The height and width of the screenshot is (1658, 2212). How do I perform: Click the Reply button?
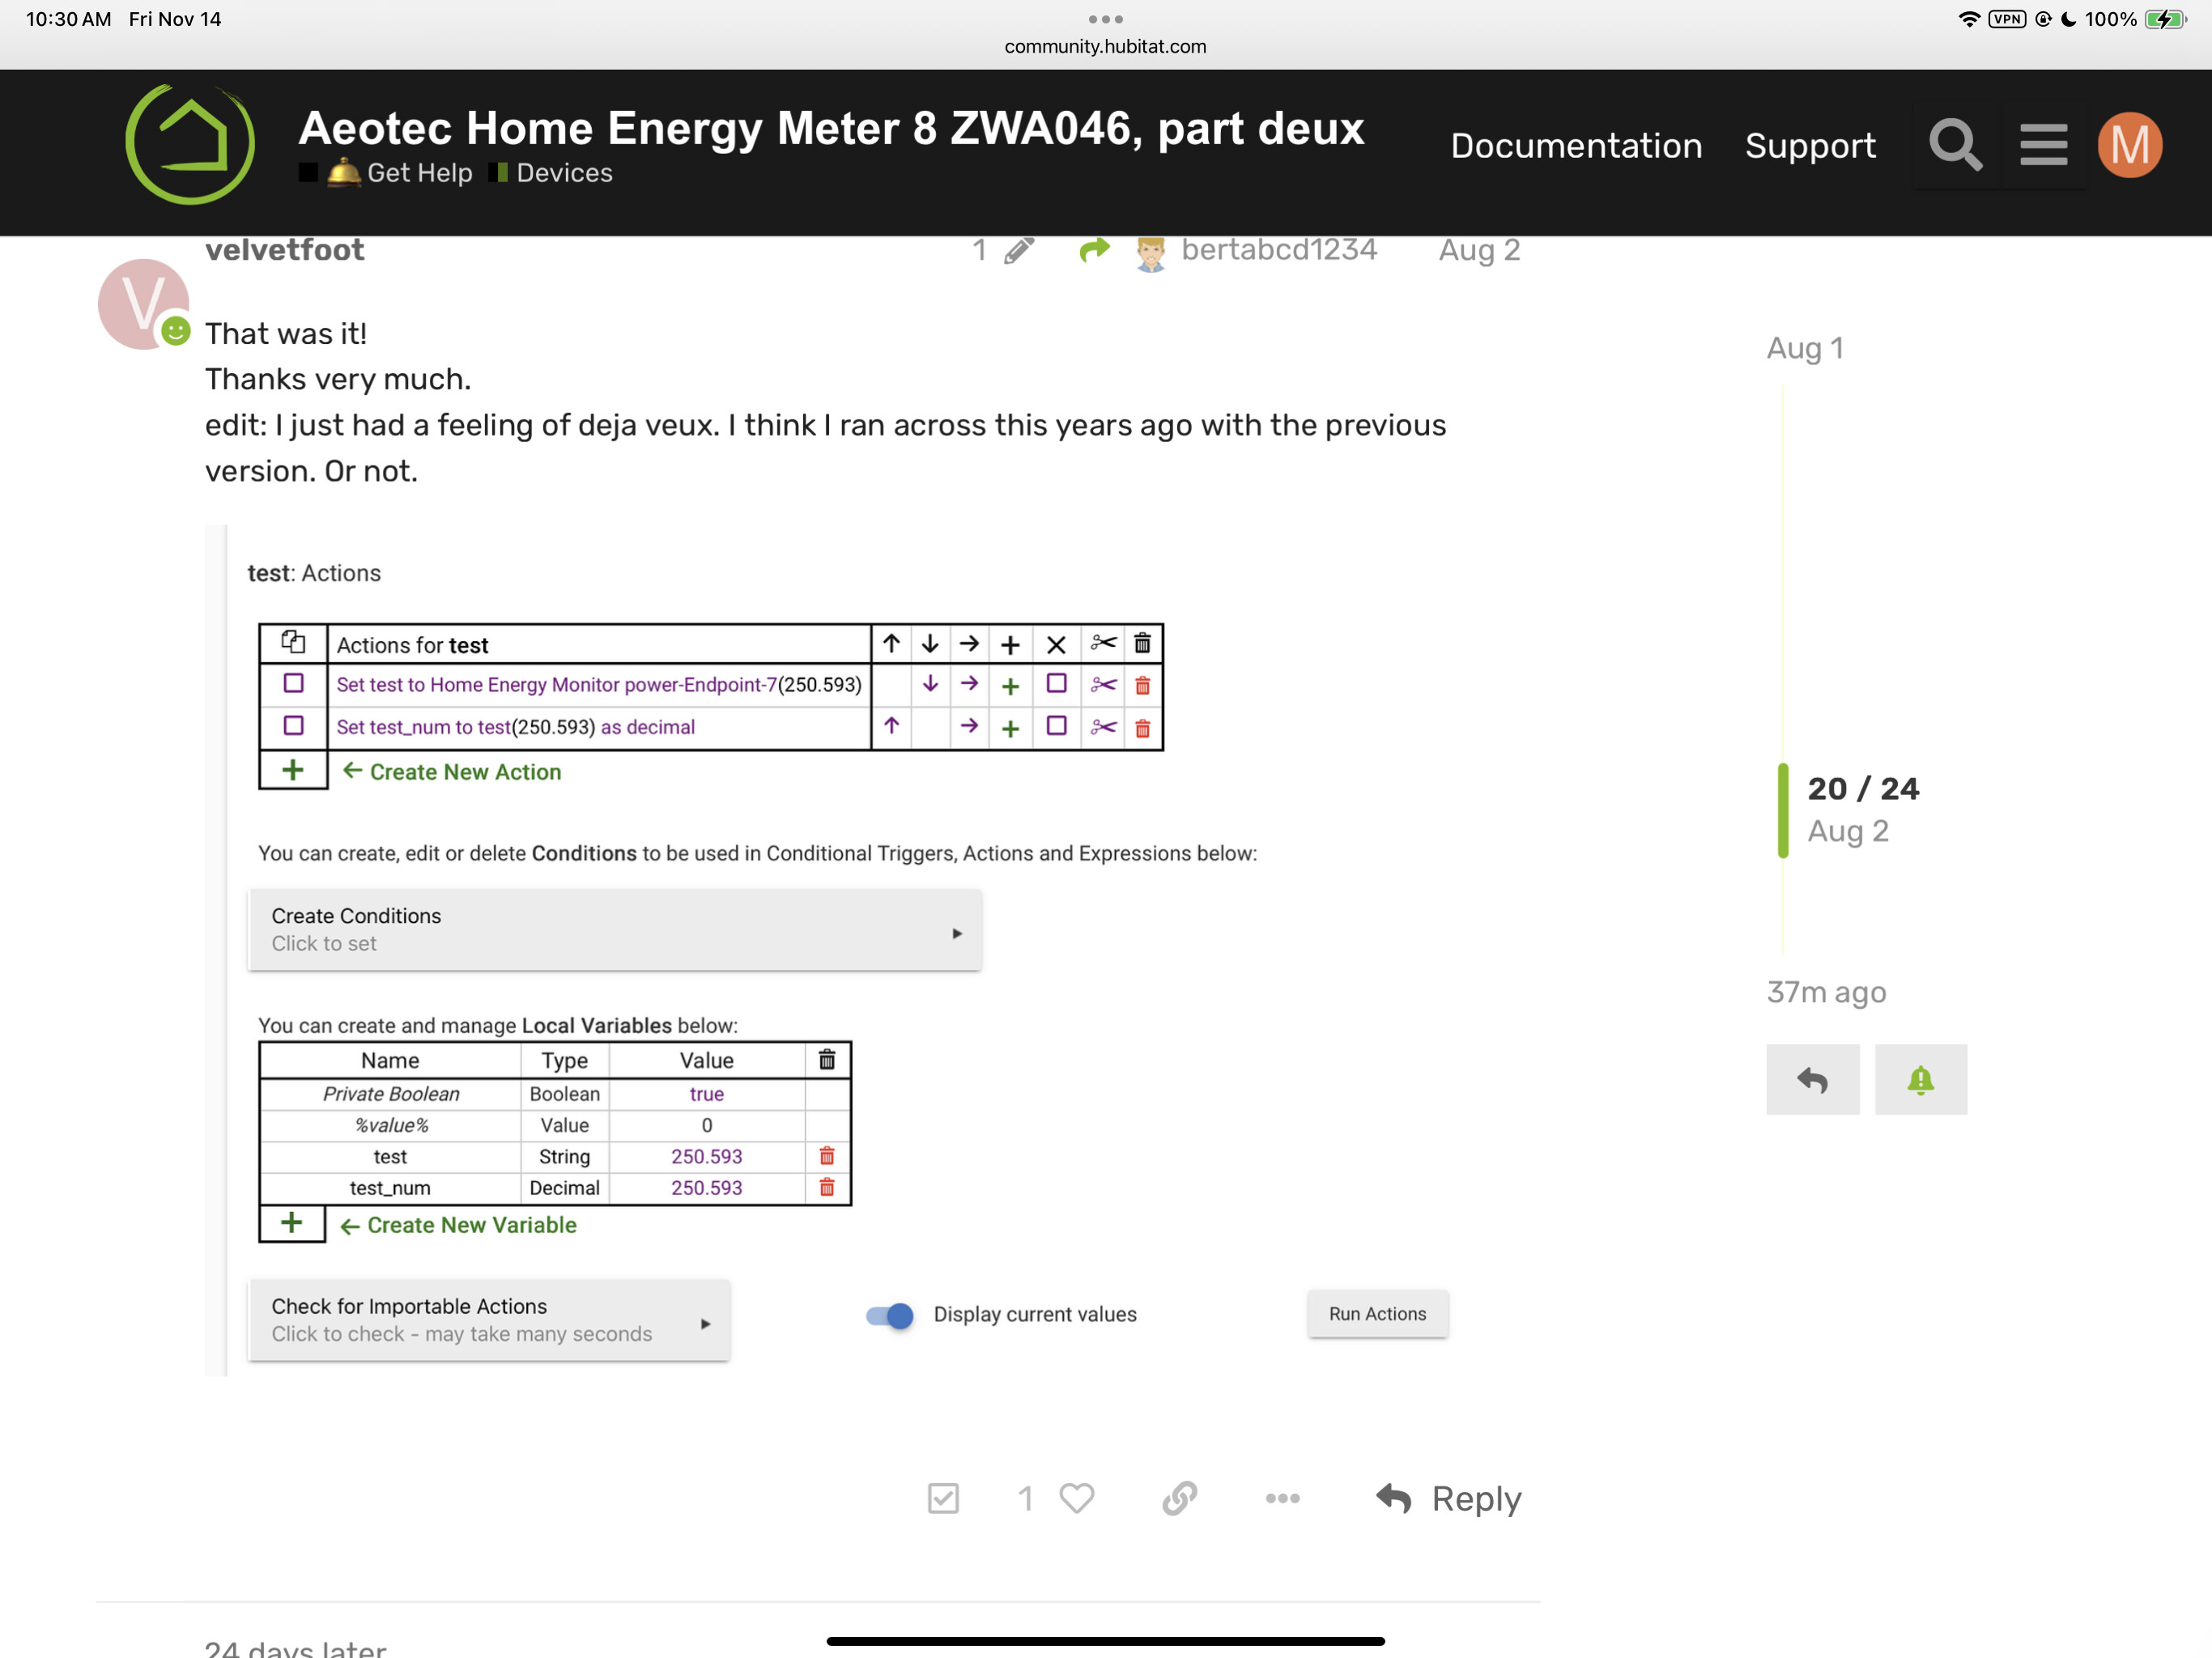[1449, 1497]
